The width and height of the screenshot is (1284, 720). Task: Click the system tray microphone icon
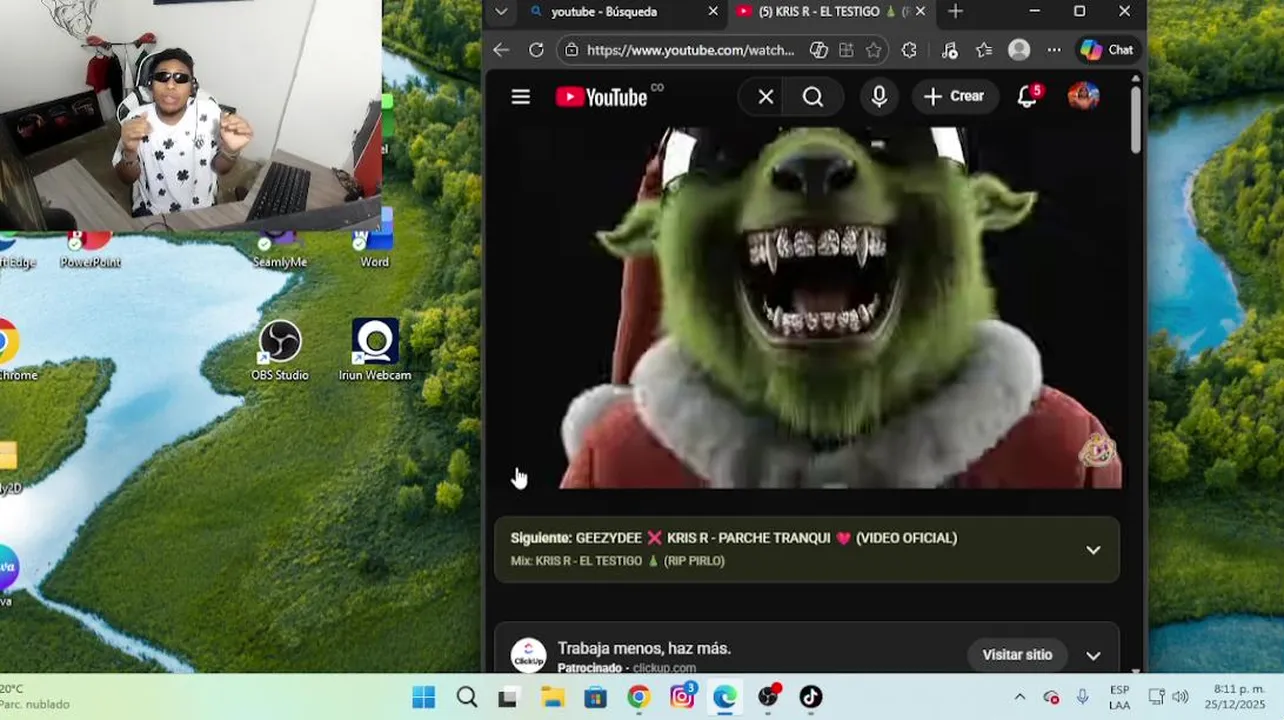pos(1082,697)
